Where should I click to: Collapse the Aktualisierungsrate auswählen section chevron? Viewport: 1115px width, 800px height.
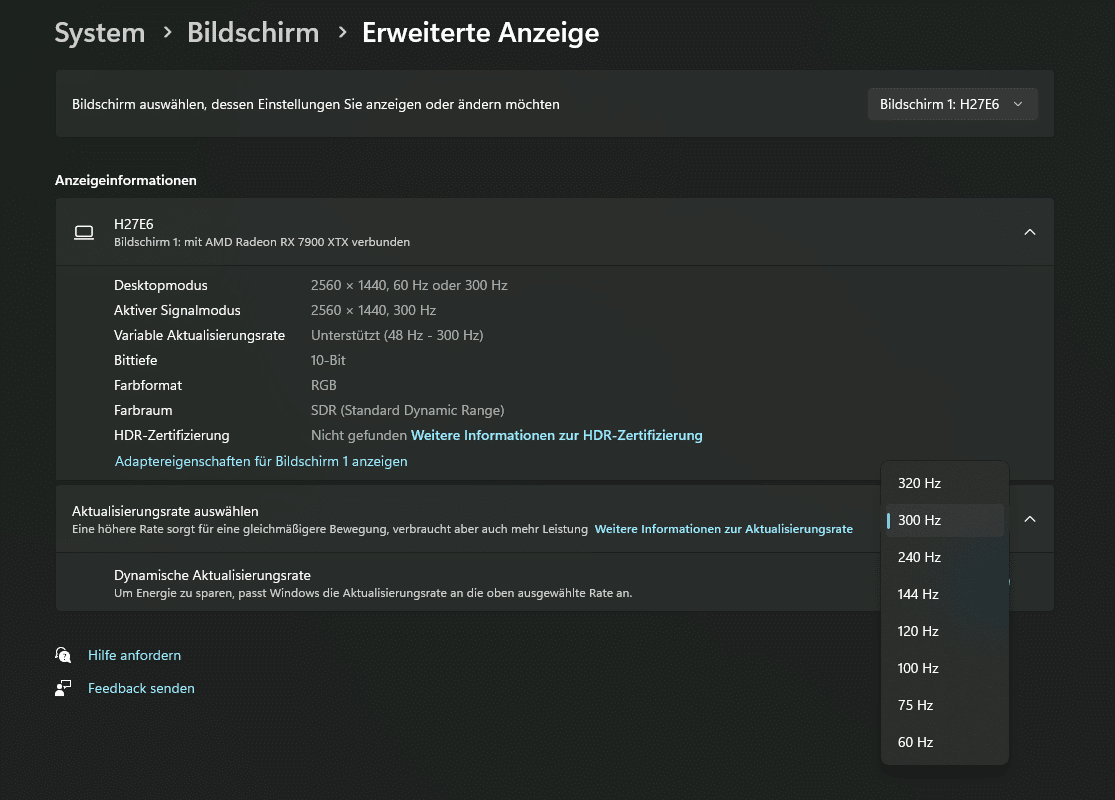(x=1029, y=519)
